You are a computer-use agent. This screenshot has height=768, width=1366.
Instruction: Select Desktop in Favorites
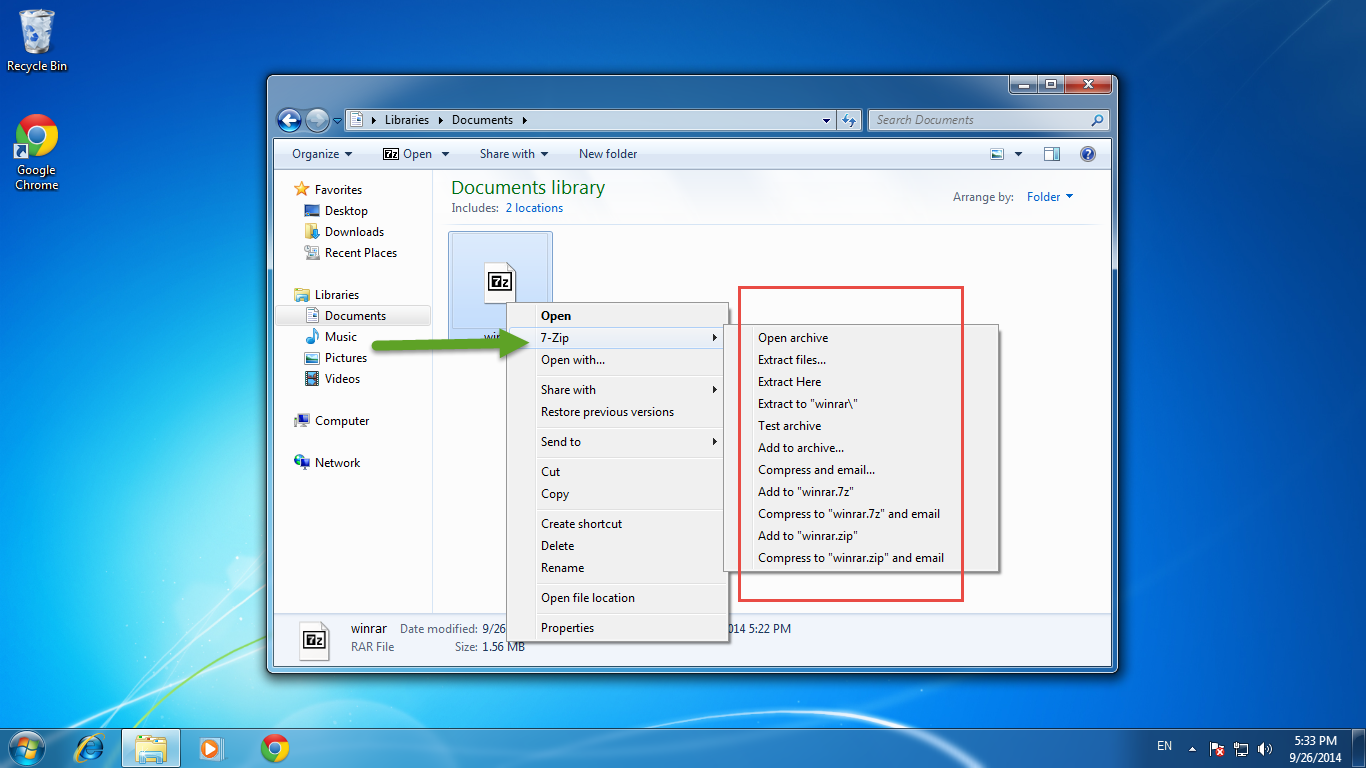[x=346, y=211]
